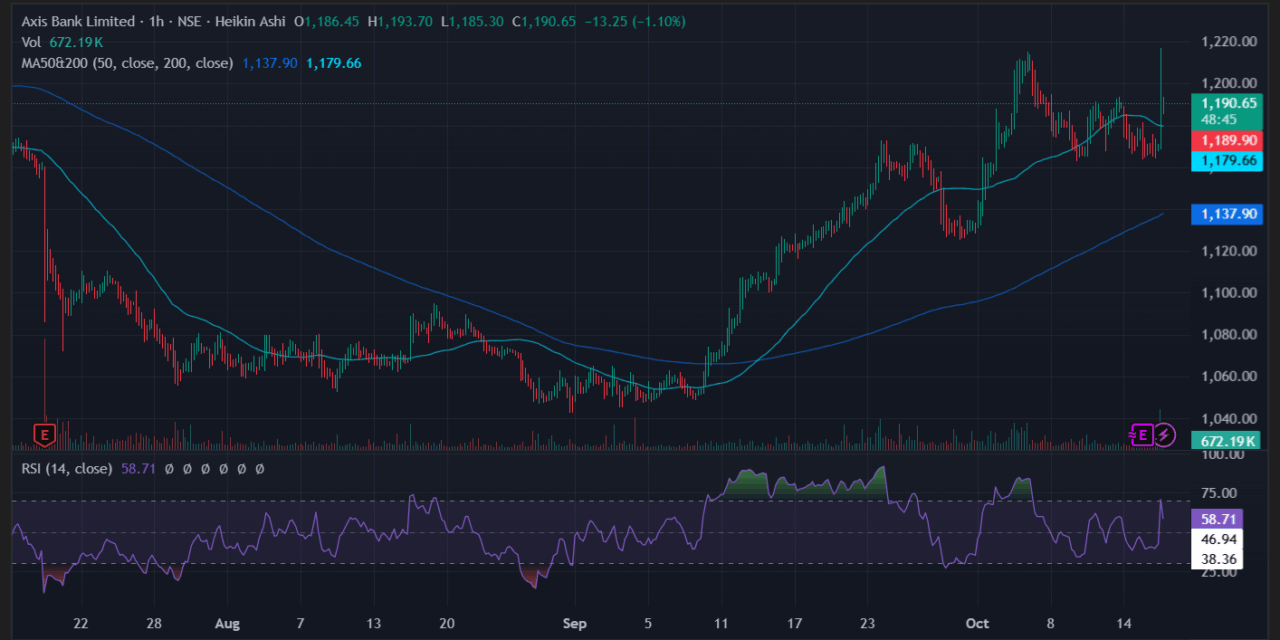Click the 46.94 RSI scale label

tap(1218, 539)
